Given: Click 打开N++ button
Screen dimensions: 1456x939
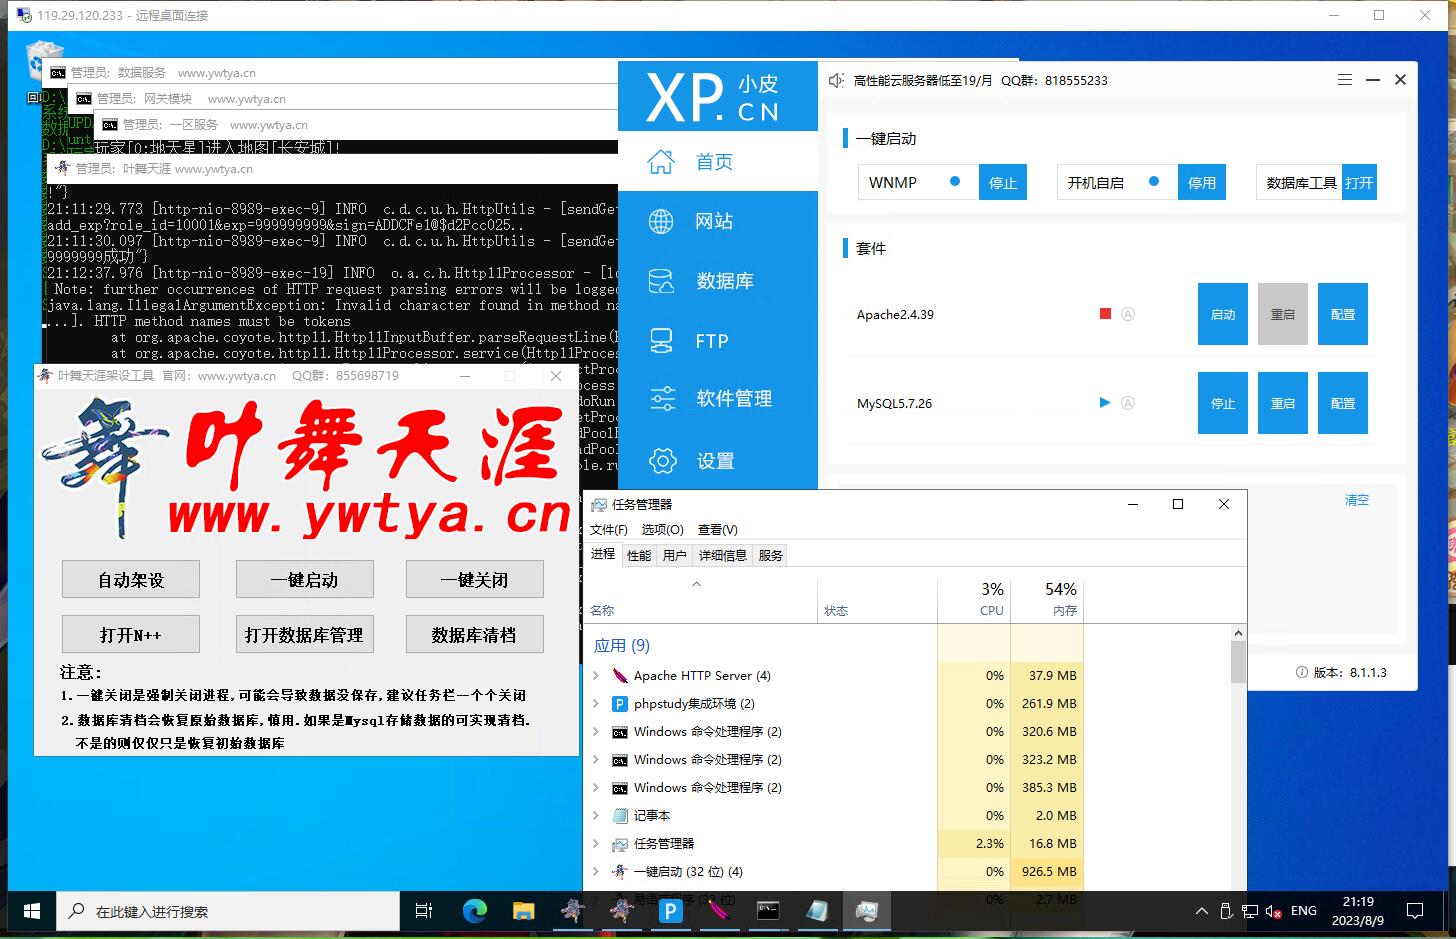Looking at the screenshot, I should point(131,634).
